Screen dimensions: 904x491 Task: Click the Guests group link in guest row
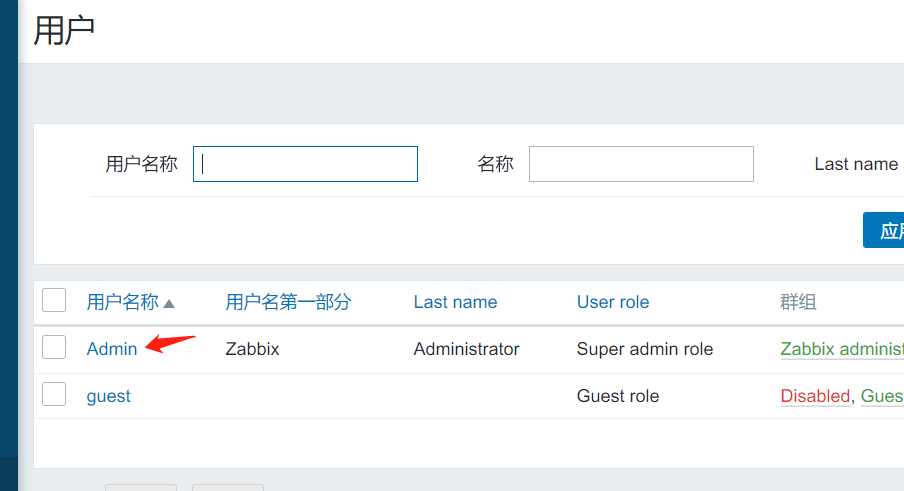(x=882, y=396)
